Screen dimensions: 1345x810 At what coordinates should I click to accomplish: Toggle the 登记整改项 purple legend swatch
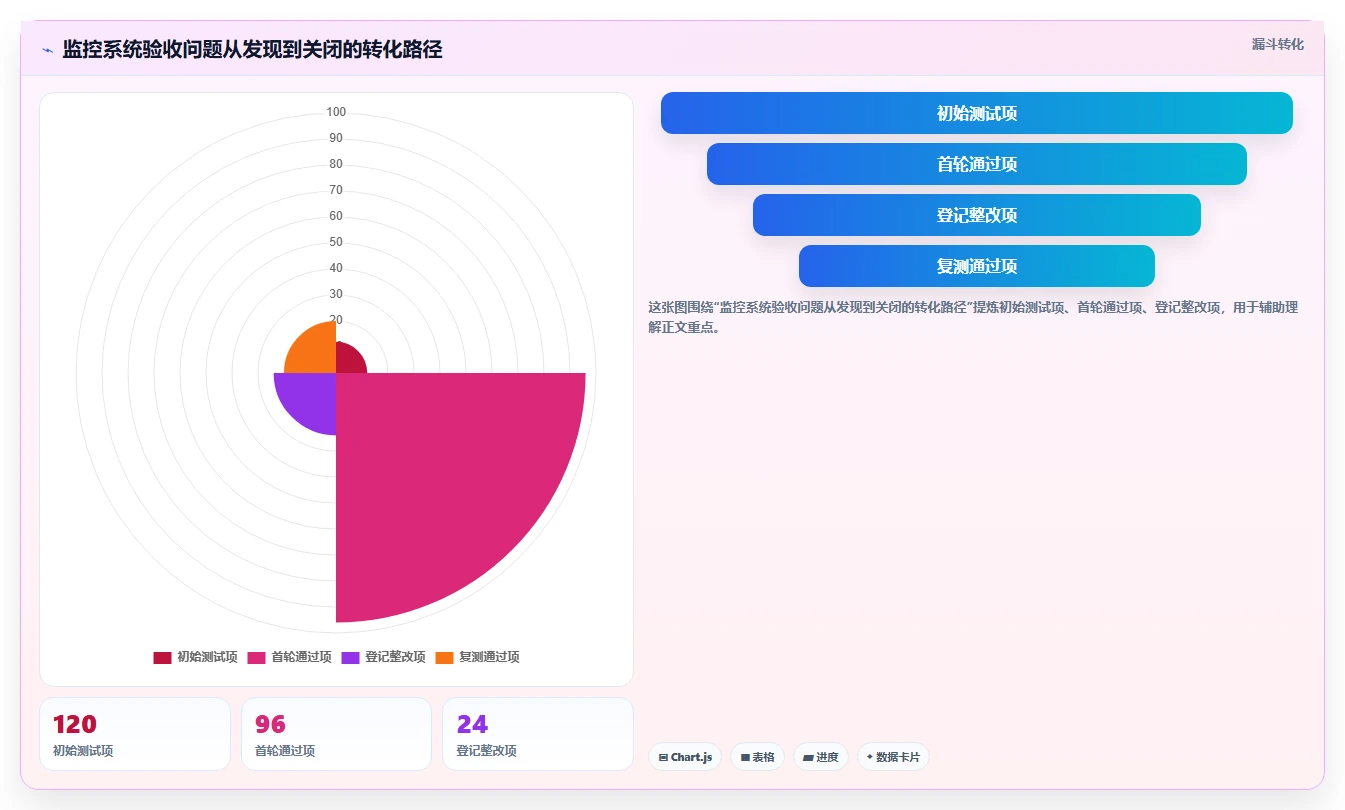[x=350, y=657]
